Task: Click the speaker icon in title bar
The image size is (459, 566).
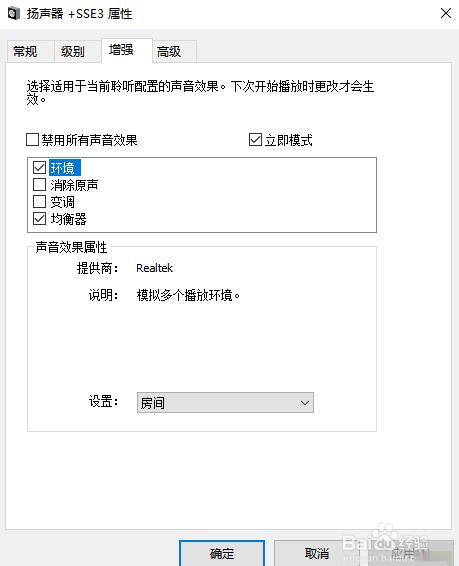Action: coord(14,14)
